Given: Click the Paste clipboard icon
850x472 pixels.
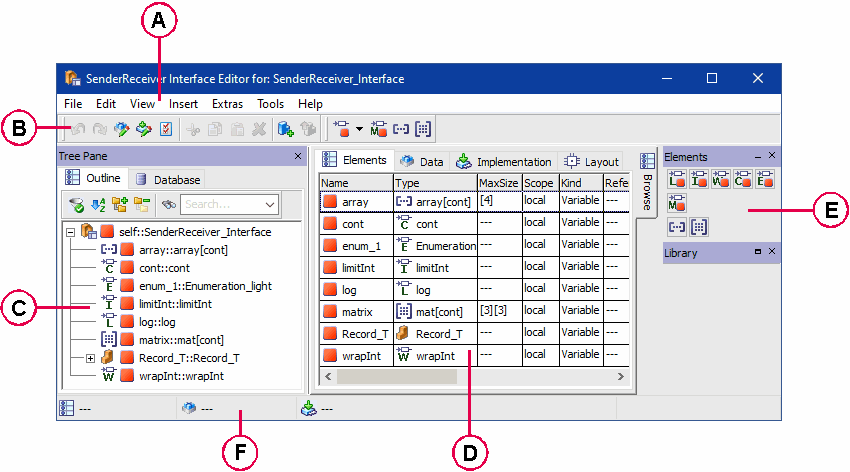Looking at the screenshot, I should click(237, 129).
